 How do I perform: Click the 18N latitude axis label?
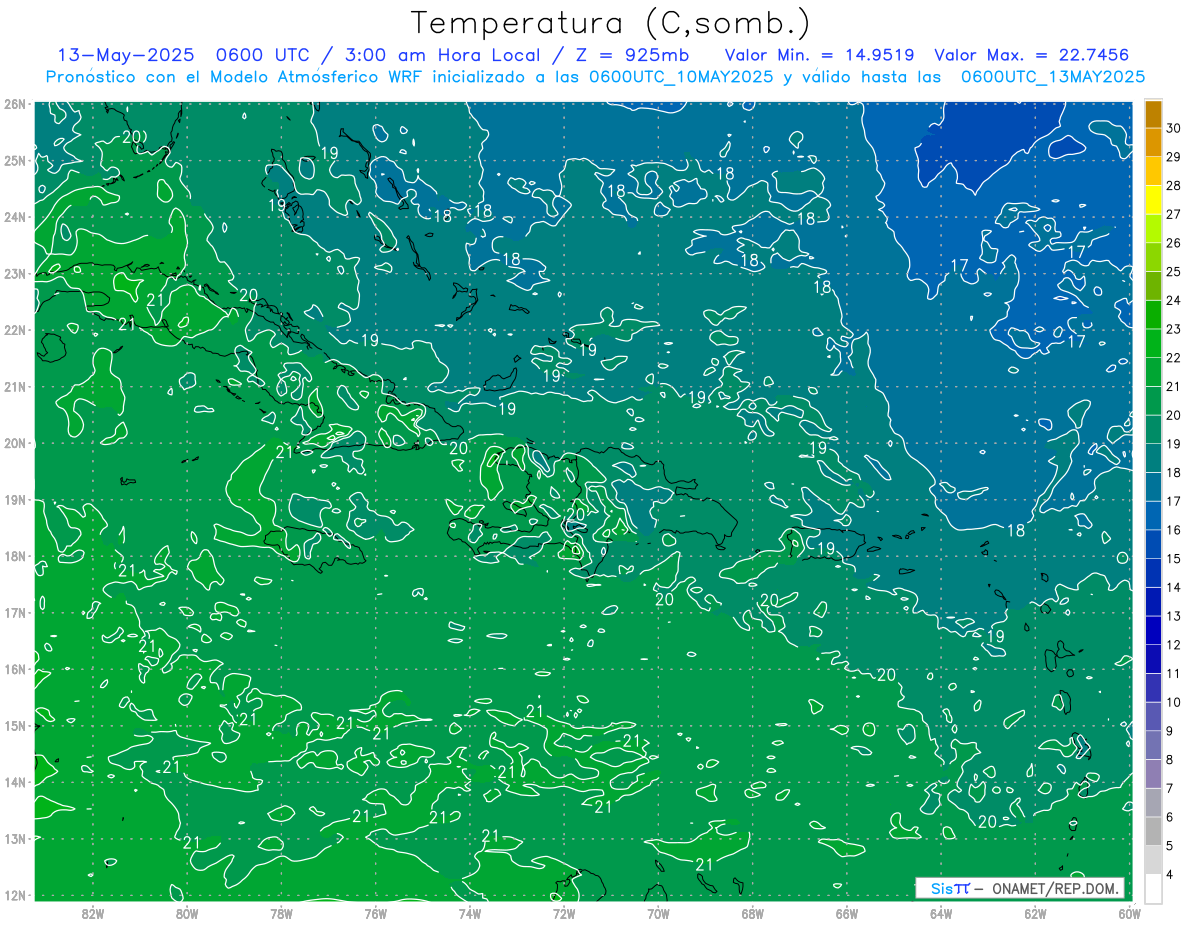pos(15,556)
